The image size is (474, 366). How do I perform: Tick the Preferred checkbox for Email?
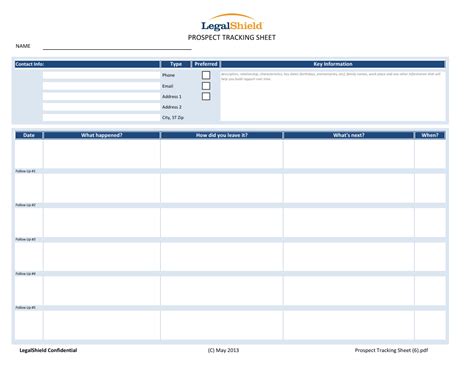(x=206, y=86)
